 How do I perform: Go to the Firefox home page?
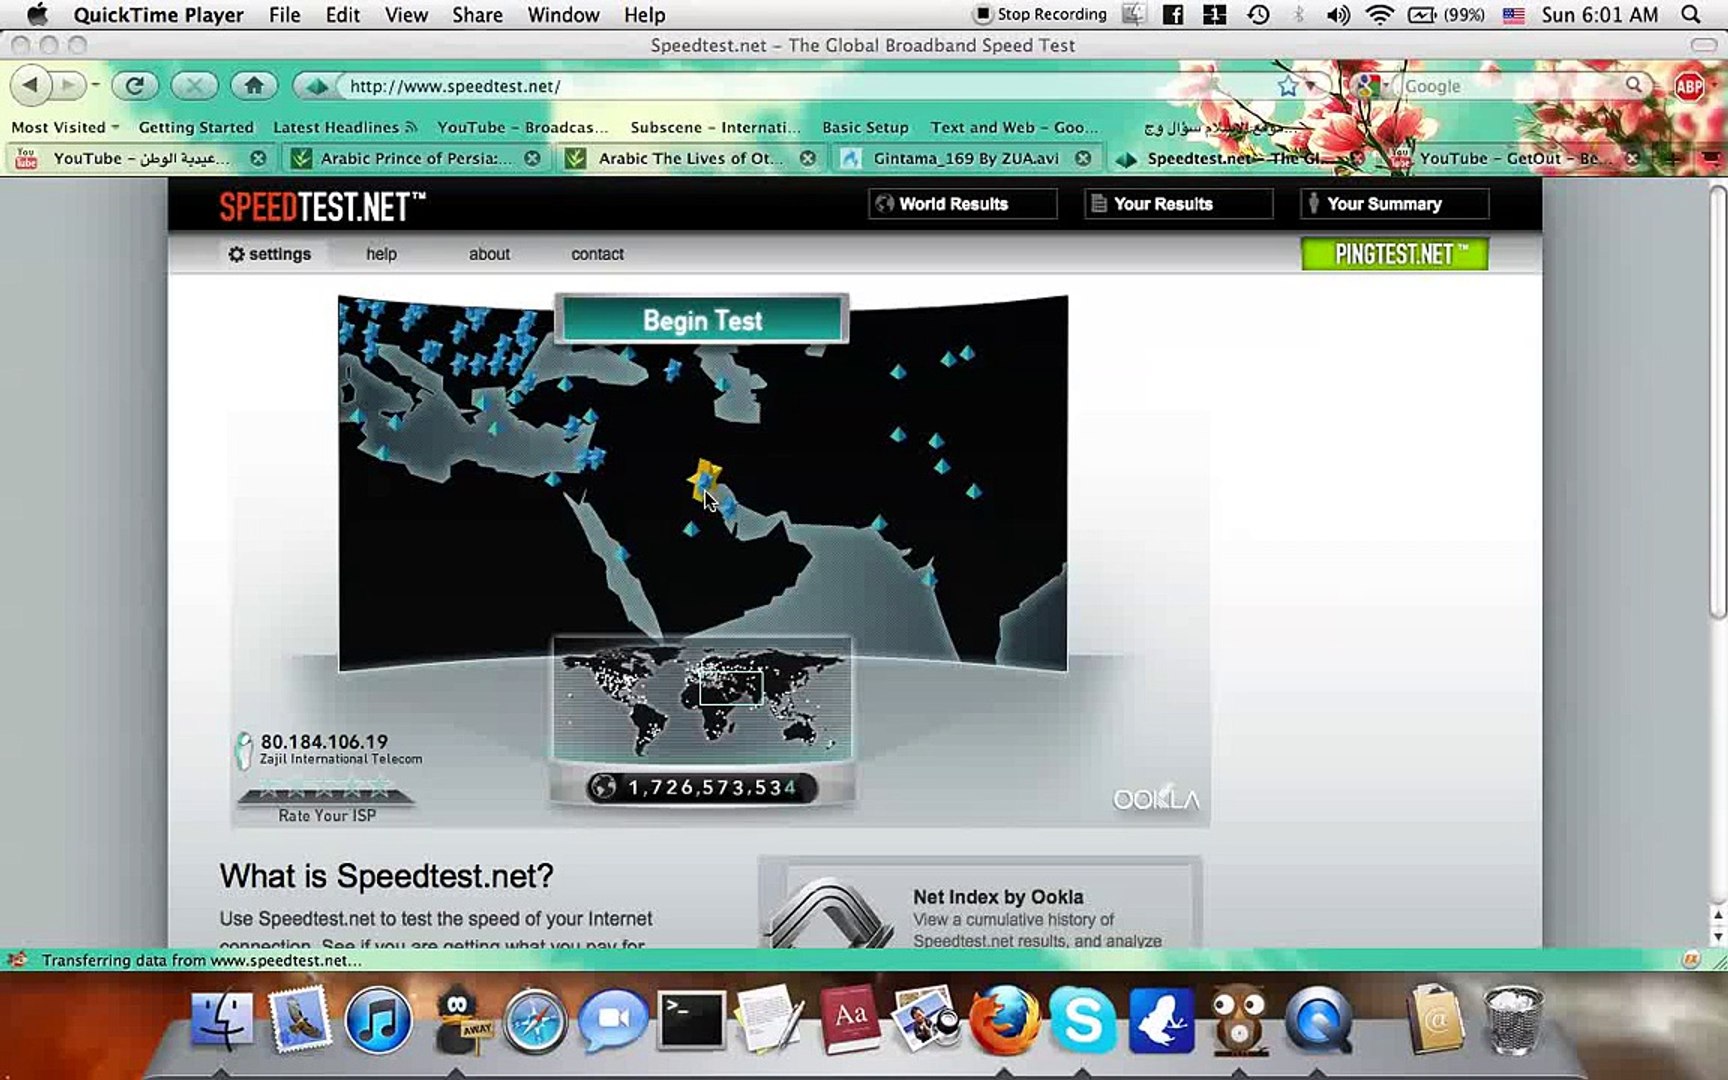tap(254, 86)
